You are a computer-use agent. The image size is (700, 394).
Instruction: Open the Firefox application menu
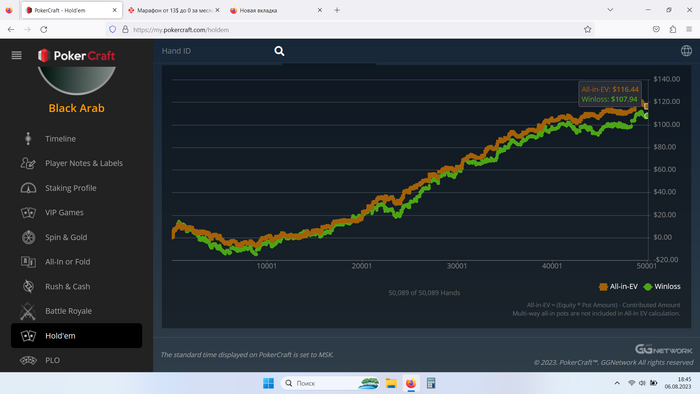[689, 29]
